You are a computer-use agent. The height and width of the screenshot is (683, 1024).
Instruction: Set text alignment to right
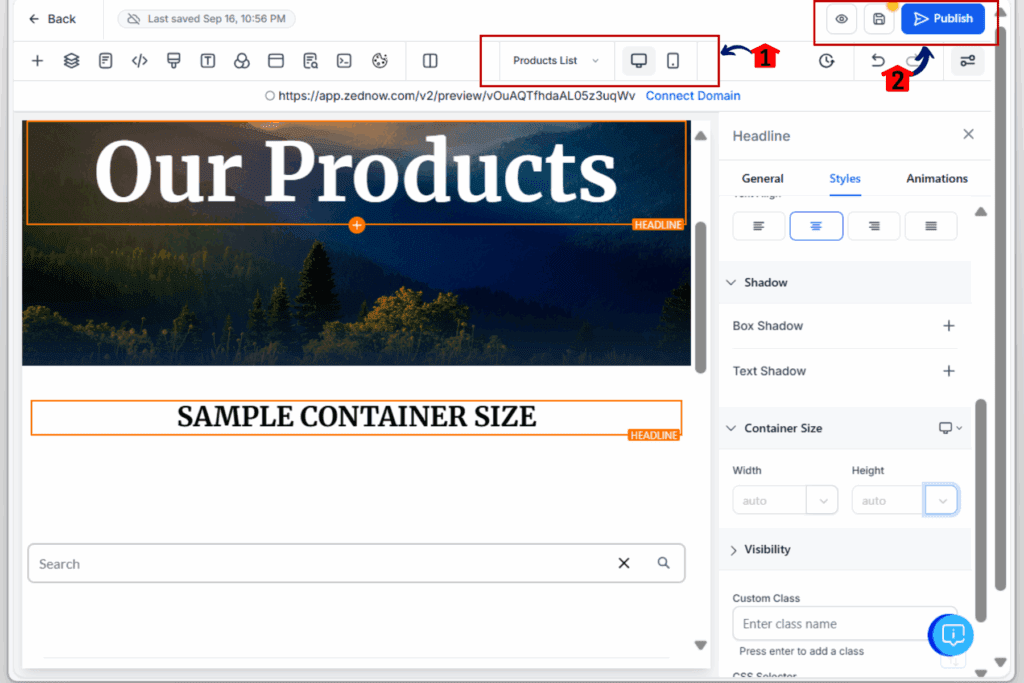pyautogui.click(x=874, y=226)
